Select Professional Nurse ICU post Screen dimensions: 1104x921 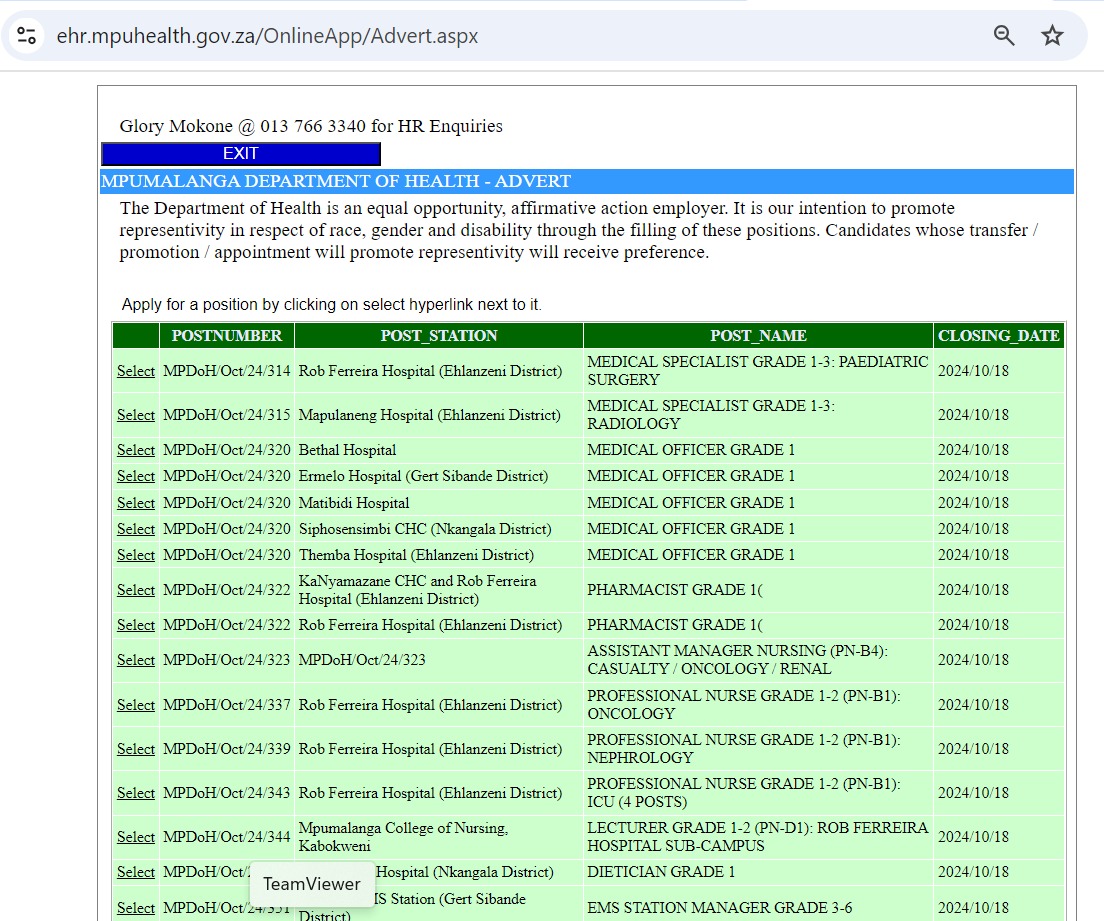[136, 793]
